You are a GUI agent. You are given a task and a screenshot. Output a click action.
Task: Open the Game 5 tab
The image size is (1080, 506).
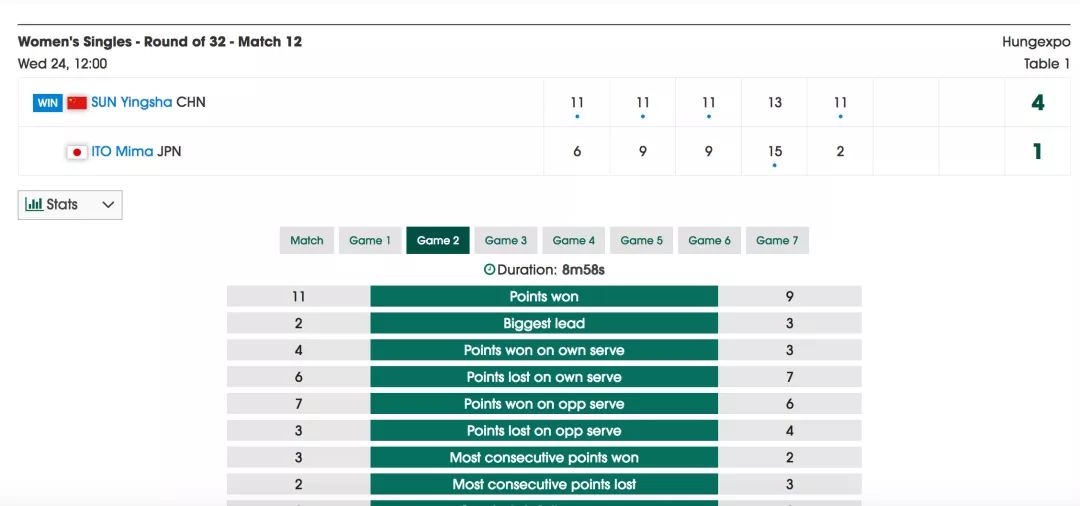[x=642, y=240]
